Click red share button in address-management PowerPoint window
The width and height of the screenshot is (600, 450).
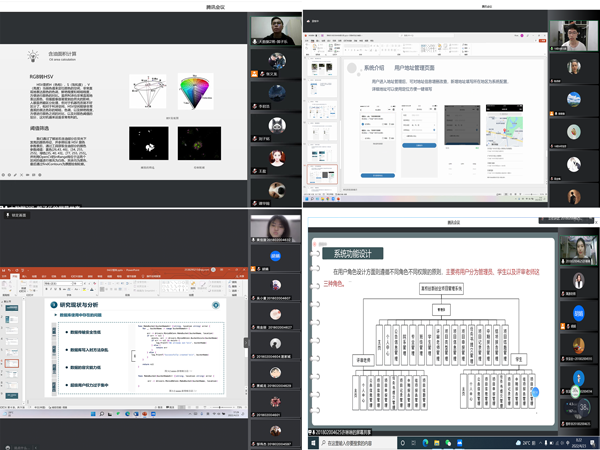[x=542, y=40]
